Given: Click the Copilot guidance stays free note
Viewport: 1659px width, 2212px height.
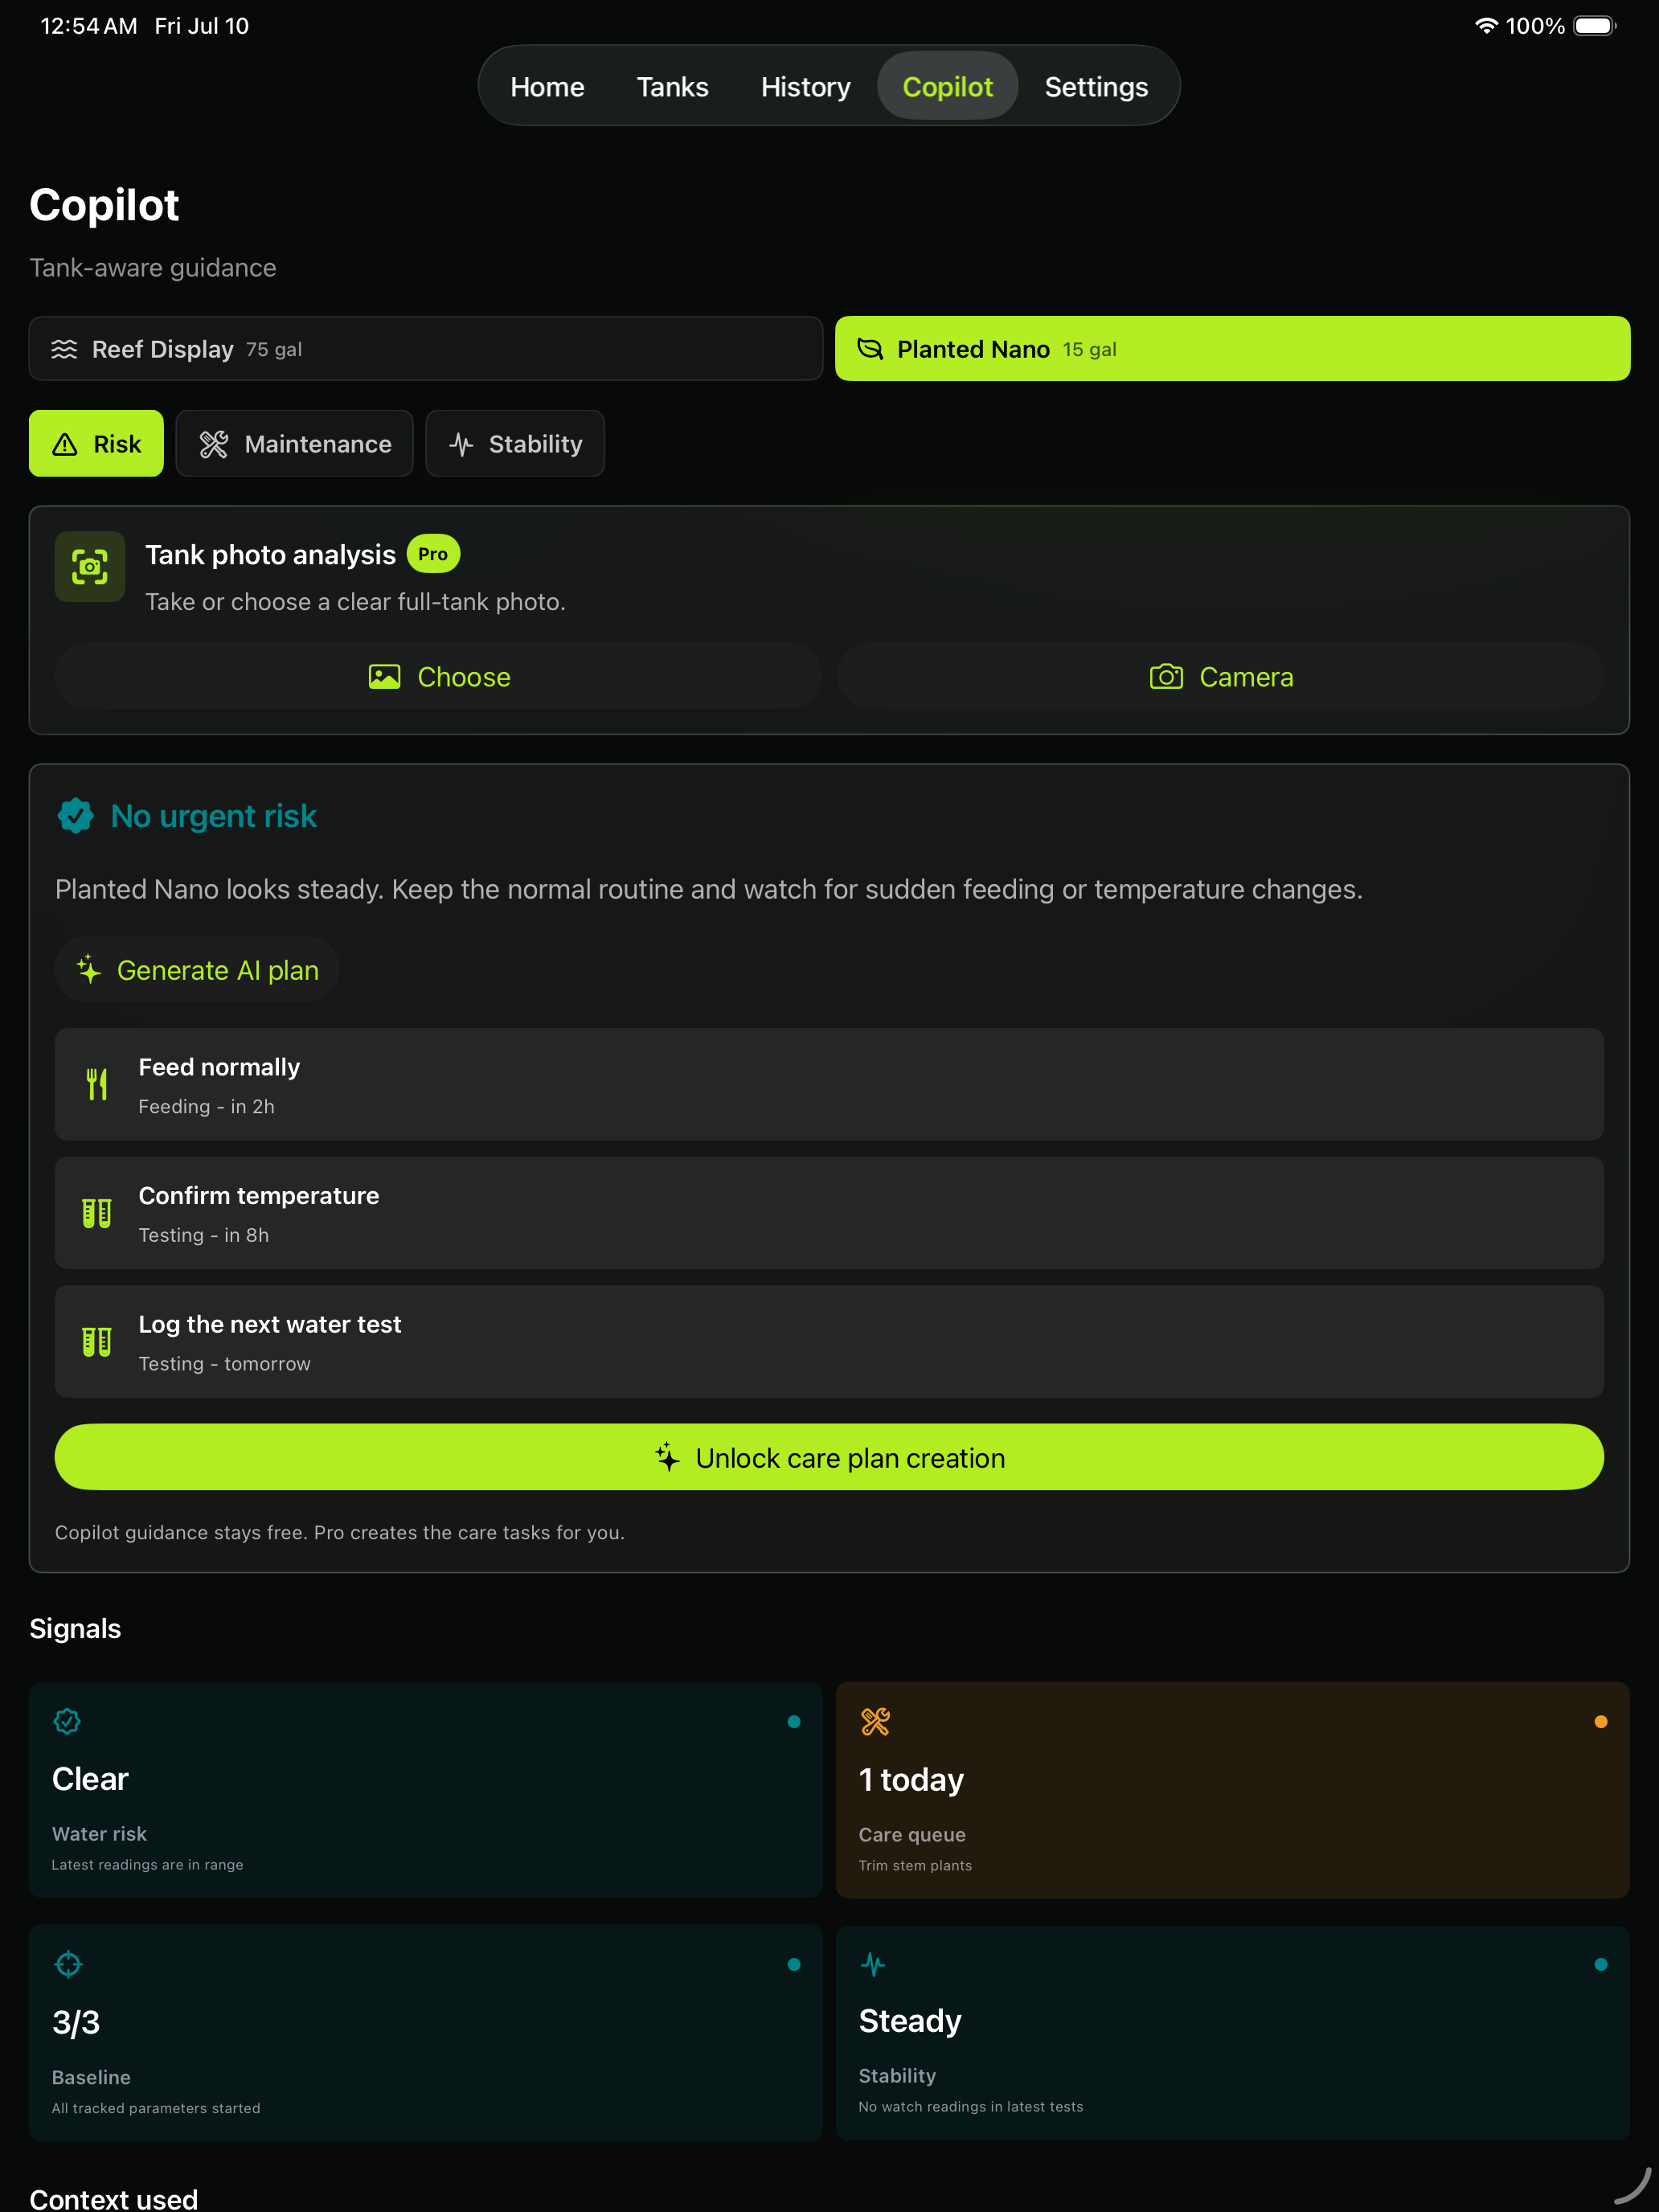Looking at the screenshot, I should pos(340,1533).
